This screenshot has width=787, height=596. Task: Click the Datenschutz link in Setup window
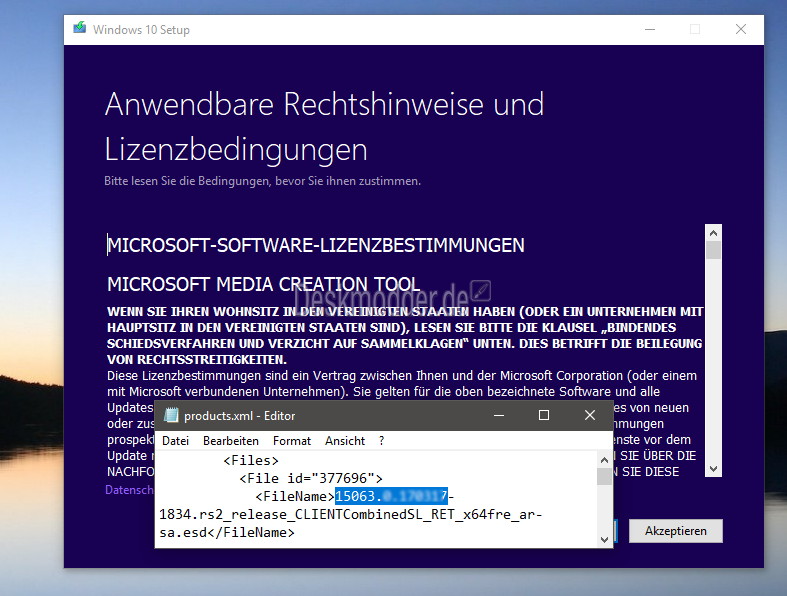[129, 490]
